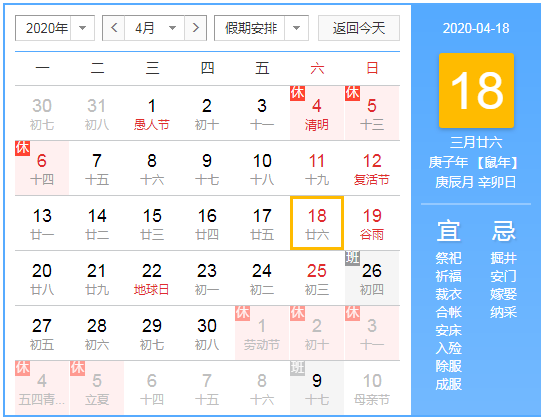Select April 19 谷雨
This screenshot has height=420, width=544.
point(372,223)
